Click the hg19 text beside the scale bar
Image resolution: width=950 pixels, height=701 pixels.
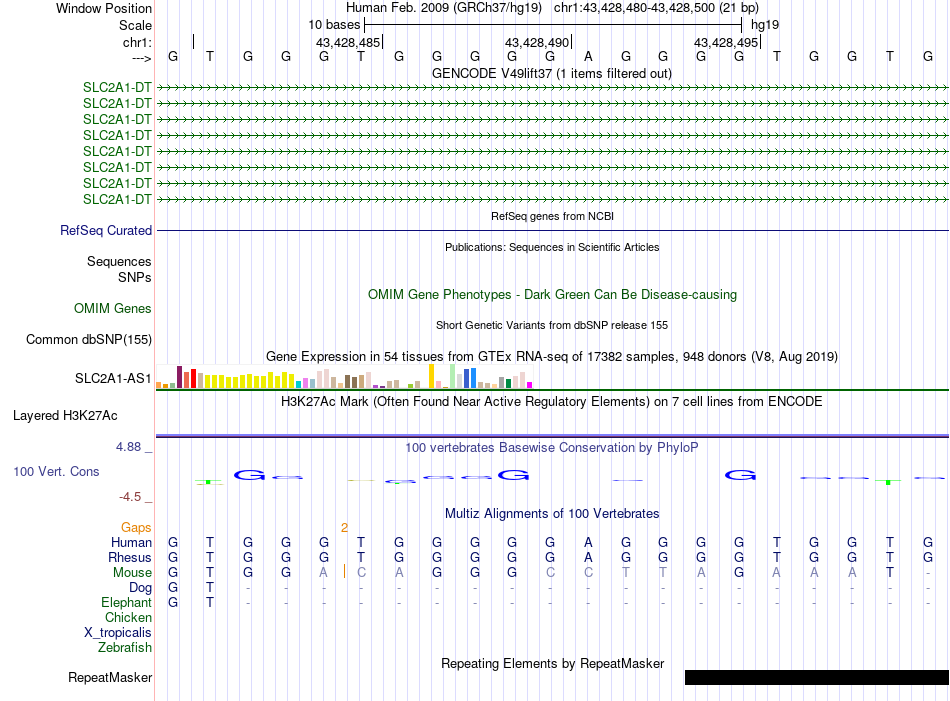(765, 25)
